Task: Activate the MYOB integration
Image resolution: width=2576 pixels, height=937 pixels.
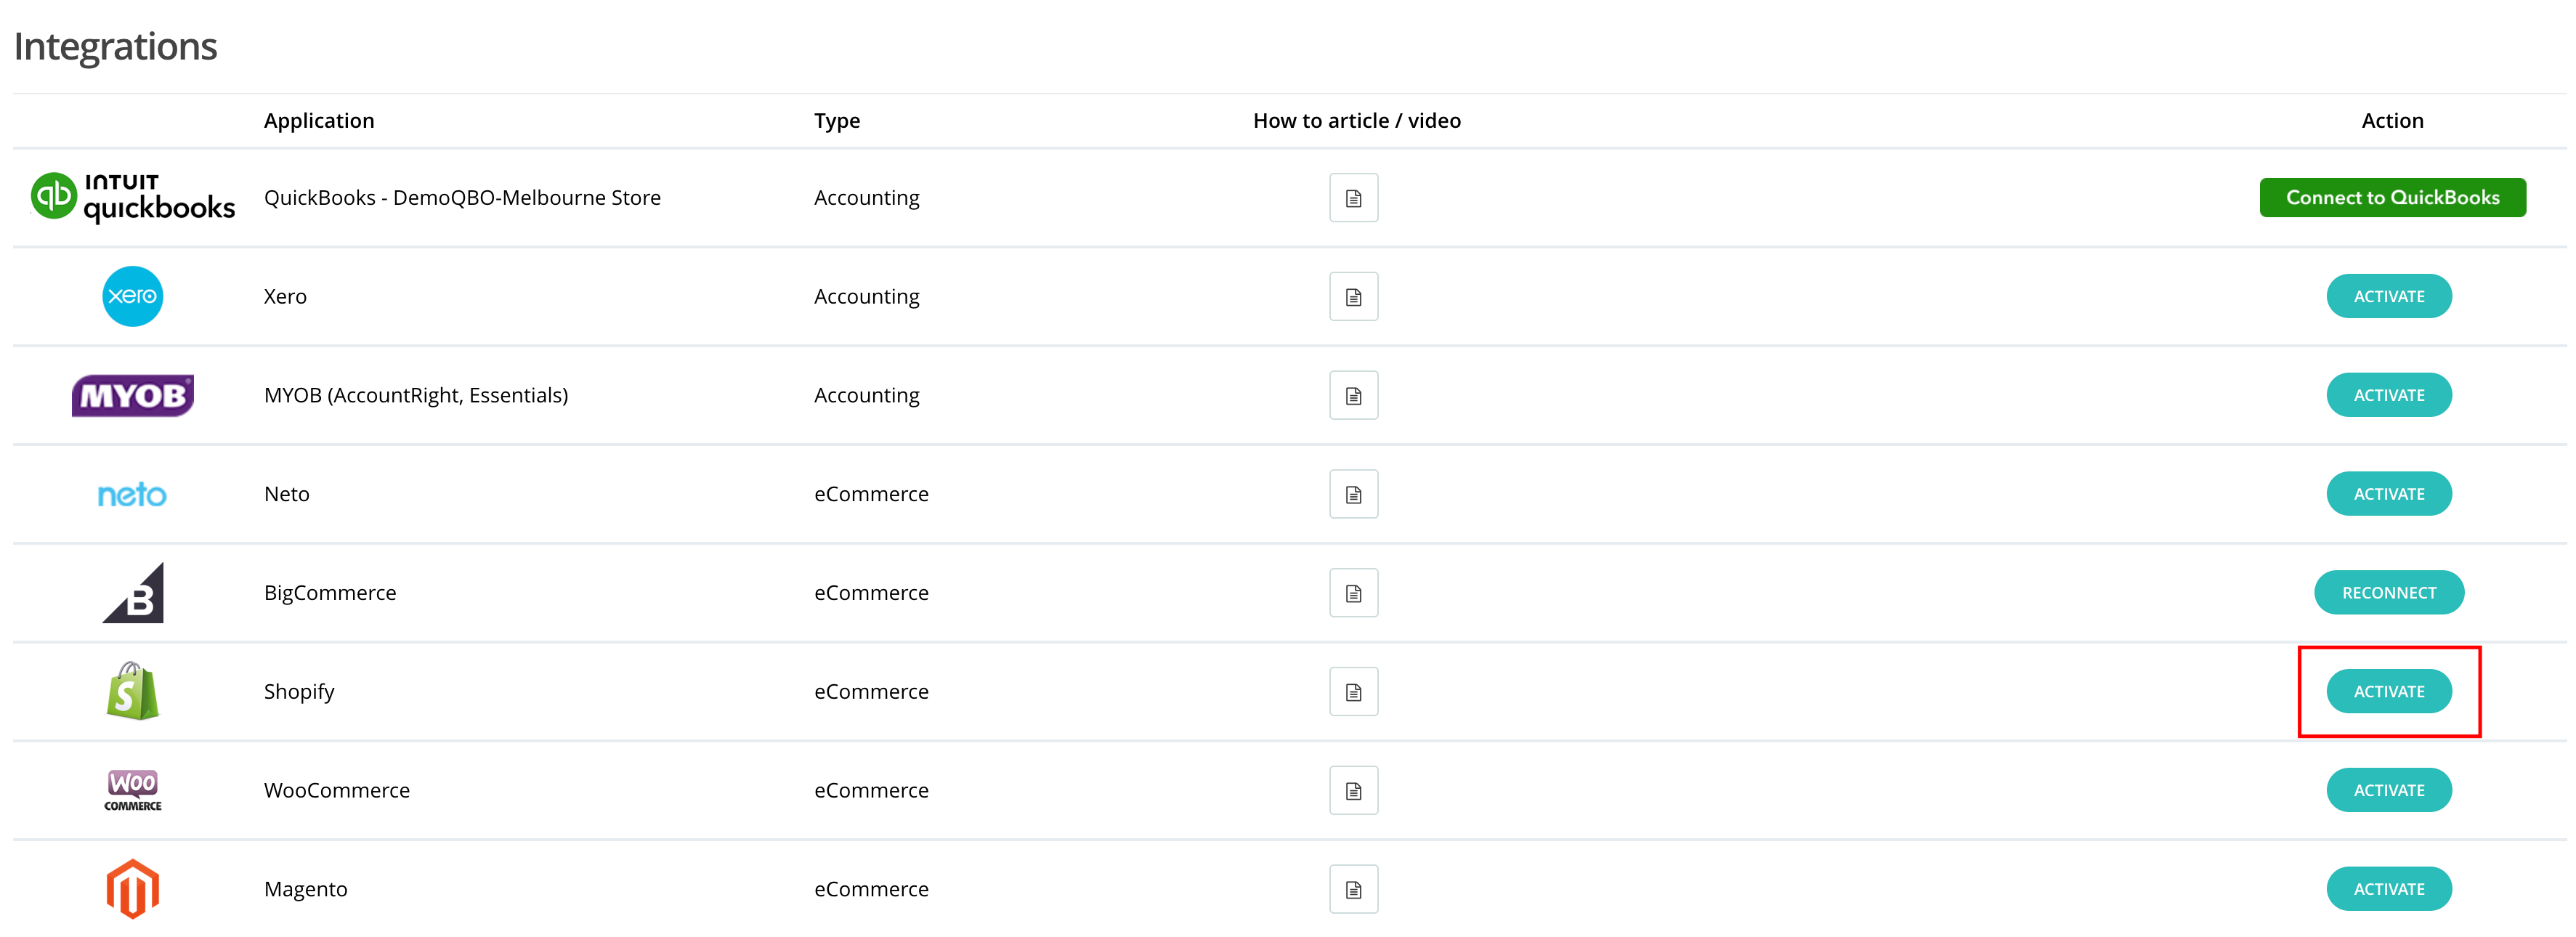Action: (x=2388, y=396)
